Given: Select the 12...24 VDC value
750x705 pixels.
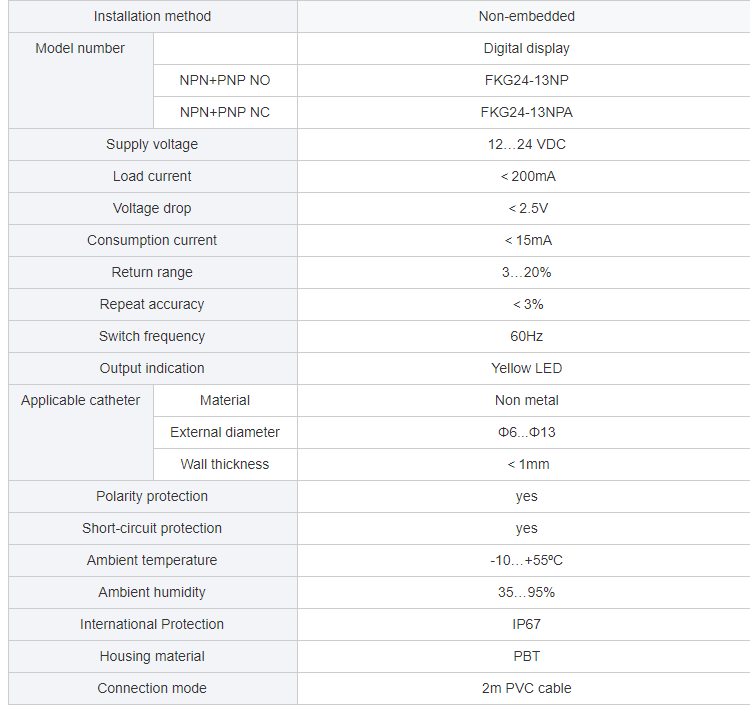Looking at the screenshot, I should point(526,144).
